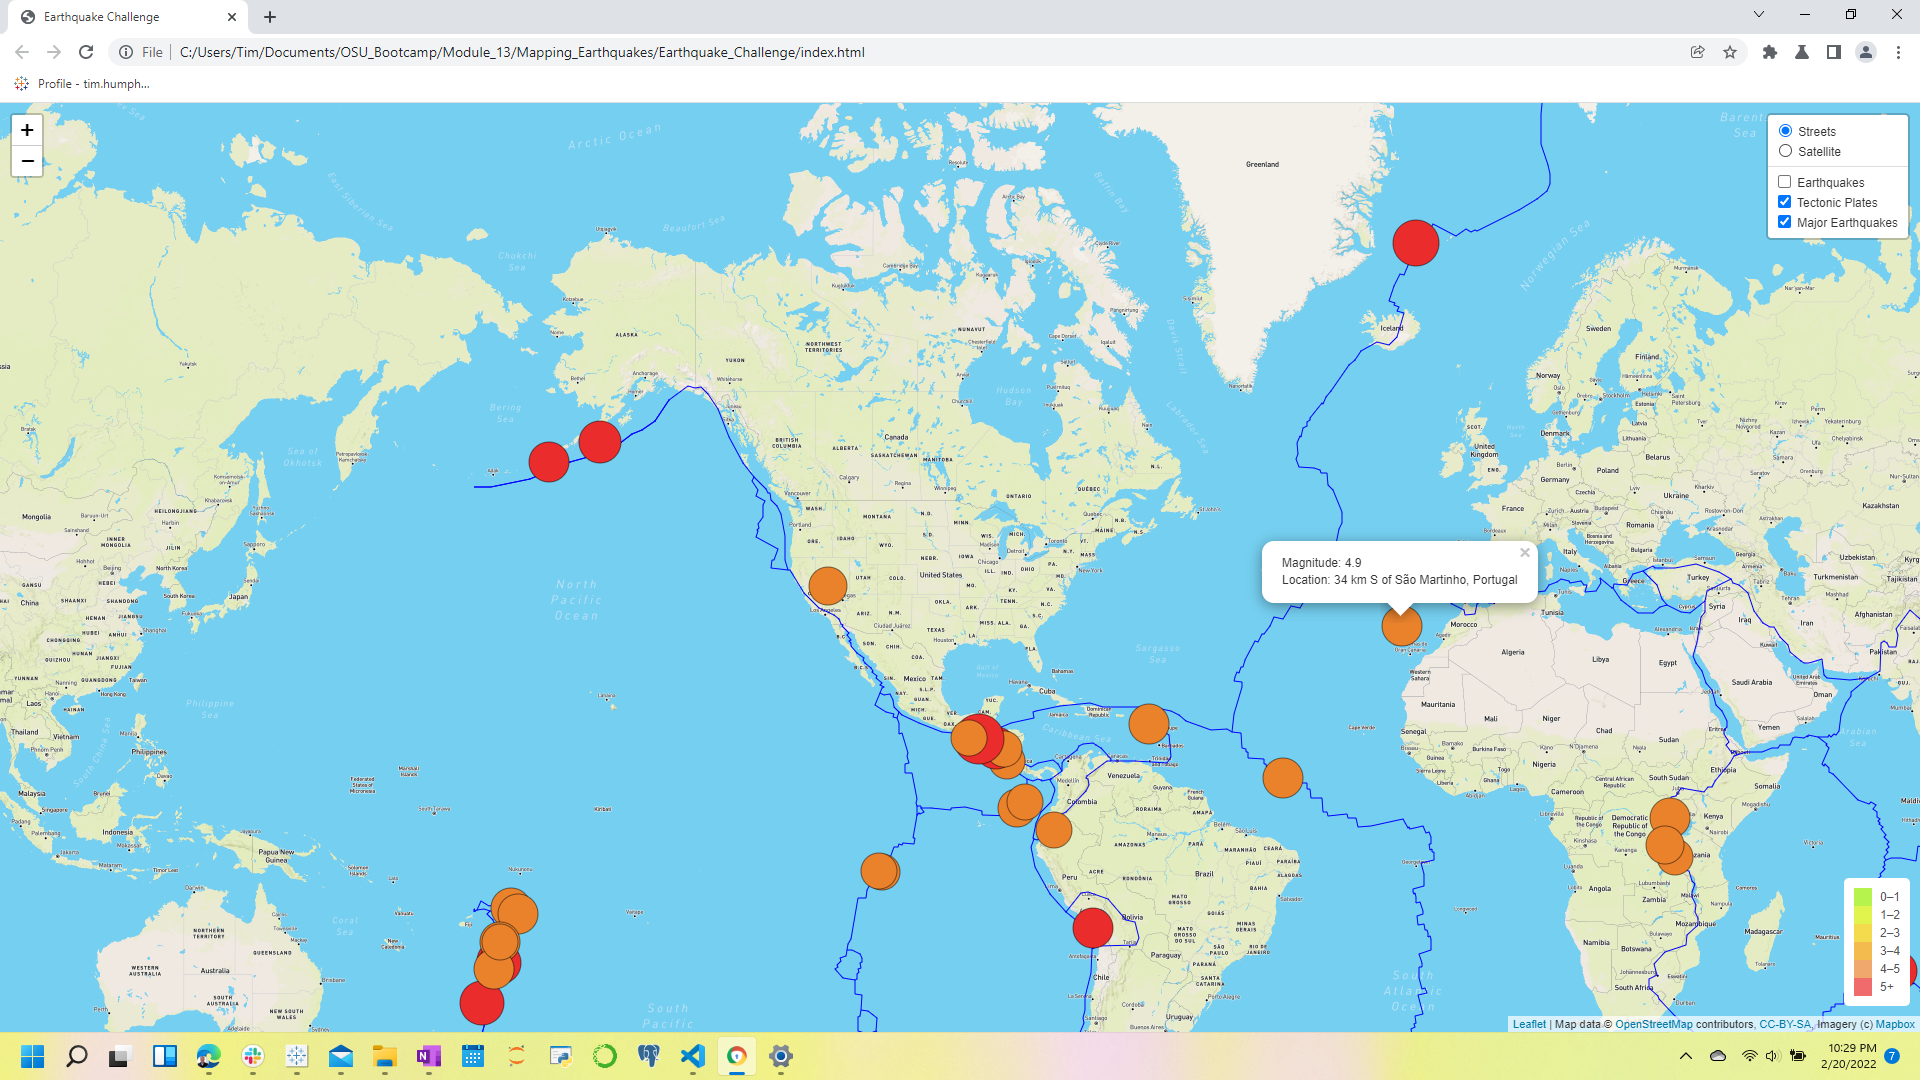The width and height of the screenshot is (1920, 1080).
Task: Open the Chrome profile avatar
Action: click(1866, 52)
